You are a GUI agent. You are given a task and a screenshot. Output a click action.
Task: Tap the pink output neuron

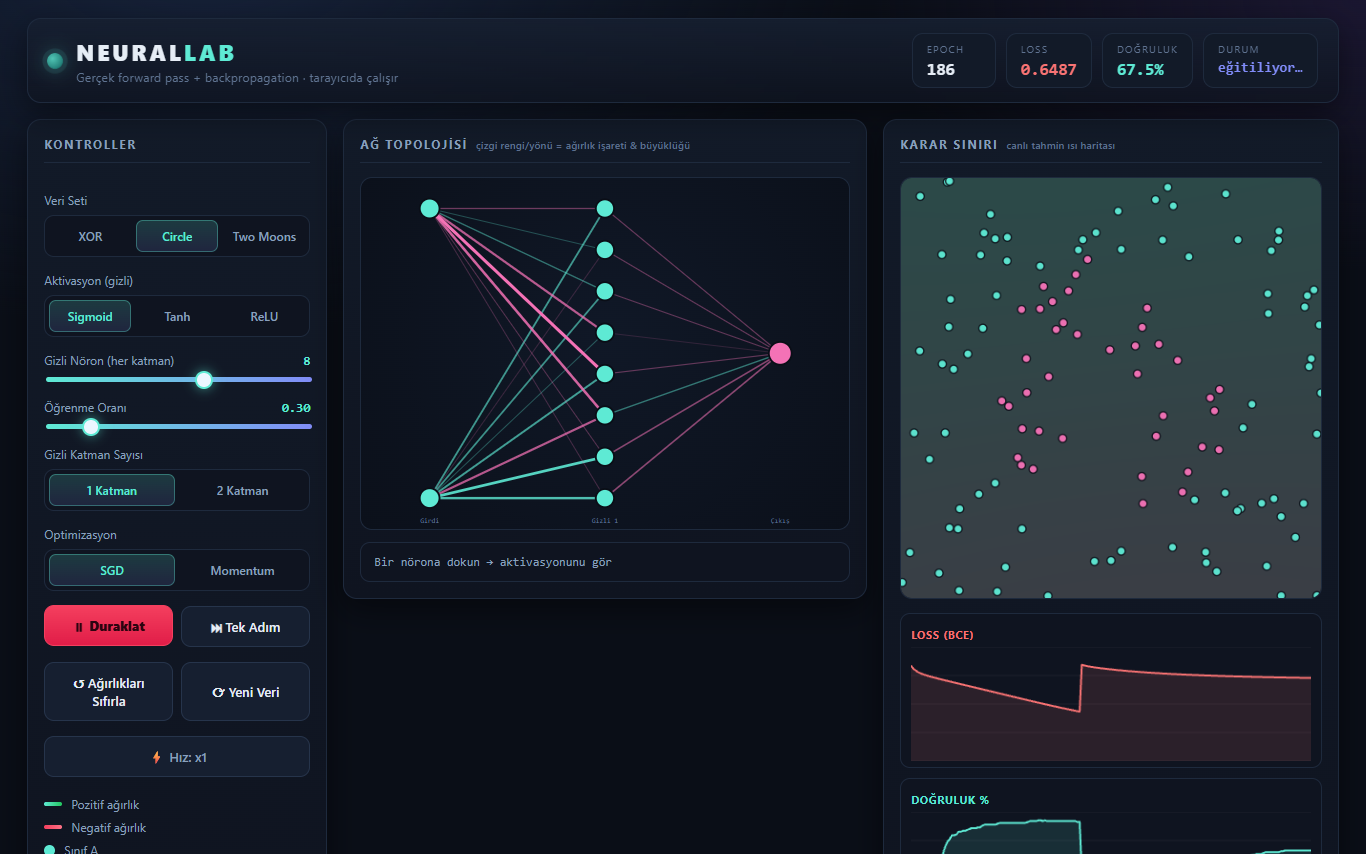780,353
